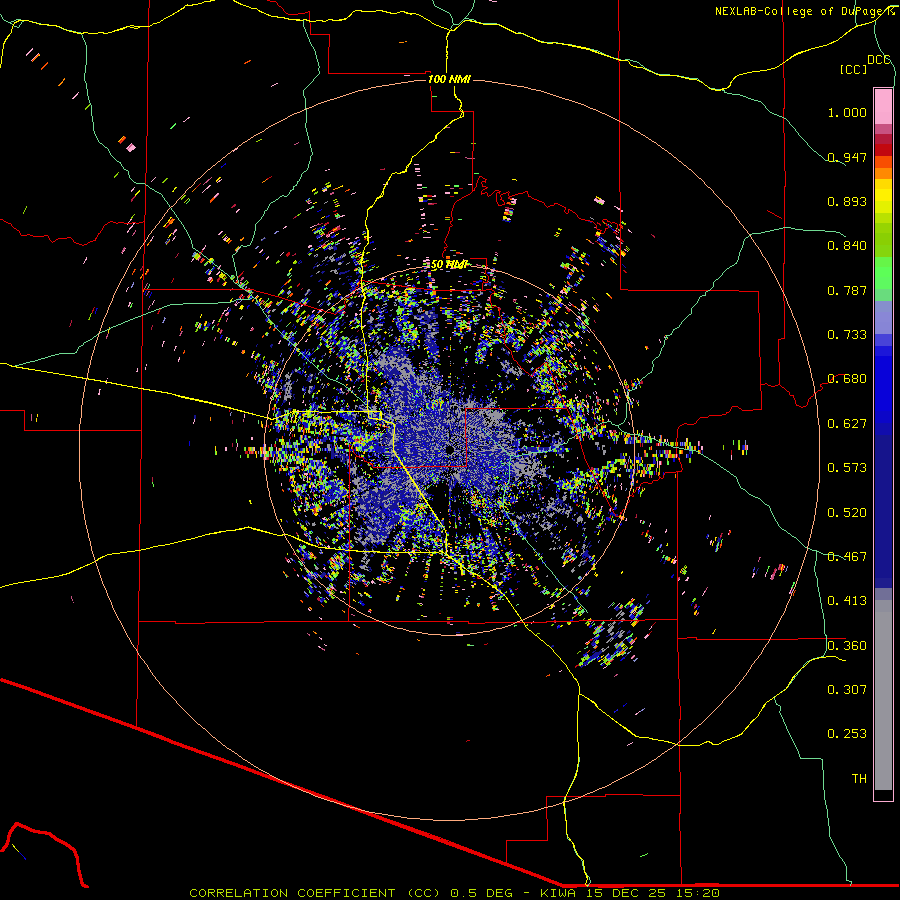This screenshot has width=900, height=900.
Task: Click the 0.733 legend value
Action: [x=847, y=335]
